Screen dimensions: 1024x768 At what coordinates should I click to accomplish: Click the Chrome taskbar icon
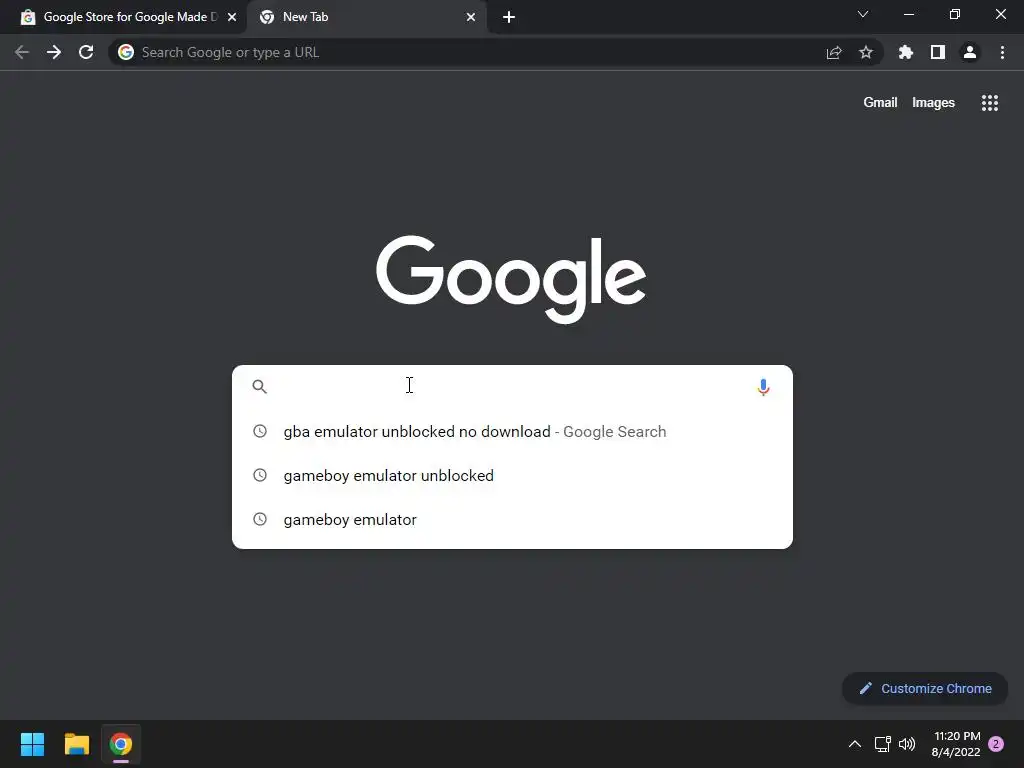121,744
